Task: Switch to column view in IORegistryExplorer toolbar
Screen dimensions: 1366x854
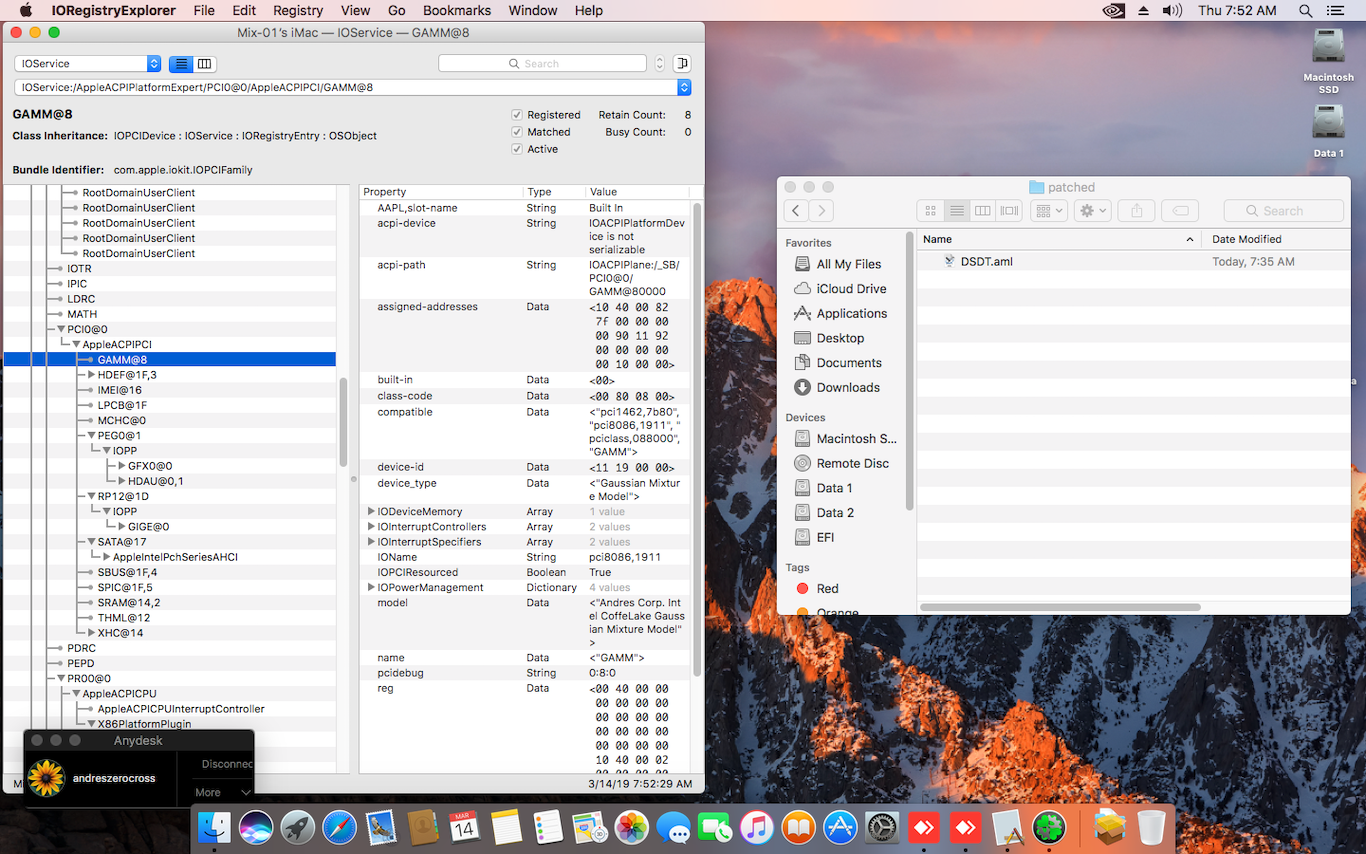Action: (x=205, y=64)
